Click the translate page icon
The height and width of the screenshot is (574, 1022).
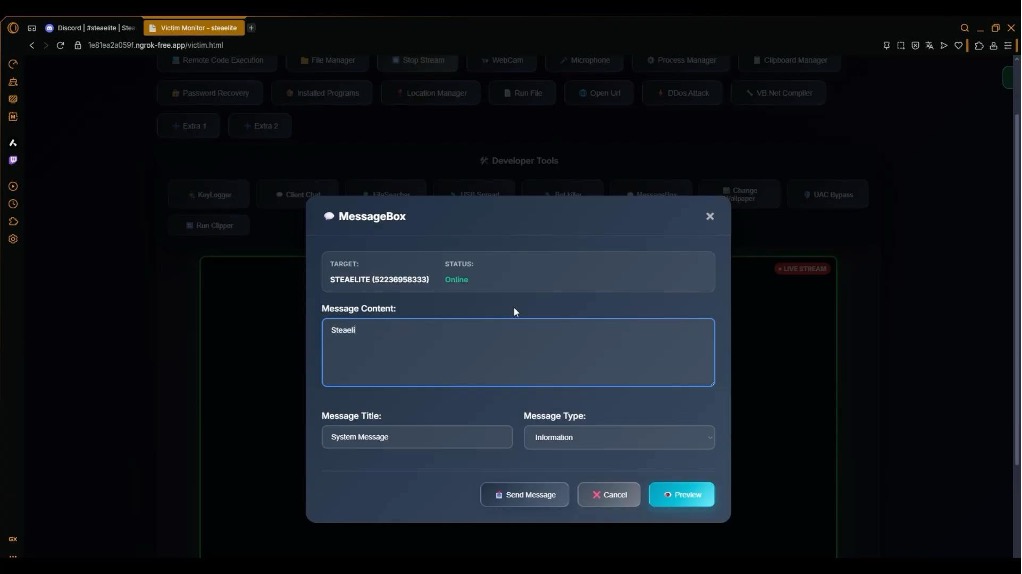pyautogui.click(x=930, y=45)
